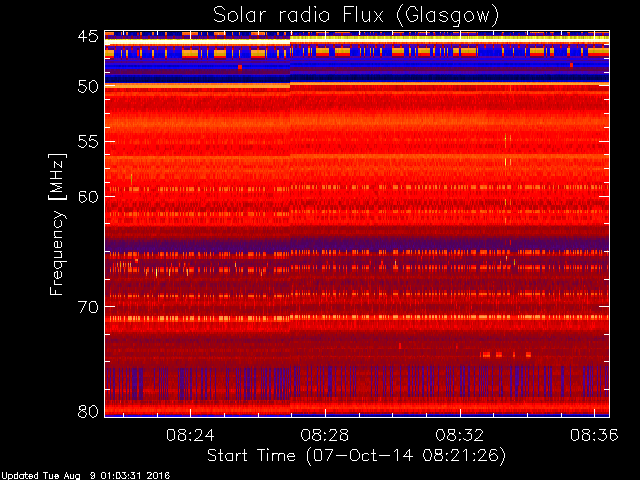Click the 08:32 time tick label
The width and height of the screenshot is (640, 480).
(x=460, y=435)
